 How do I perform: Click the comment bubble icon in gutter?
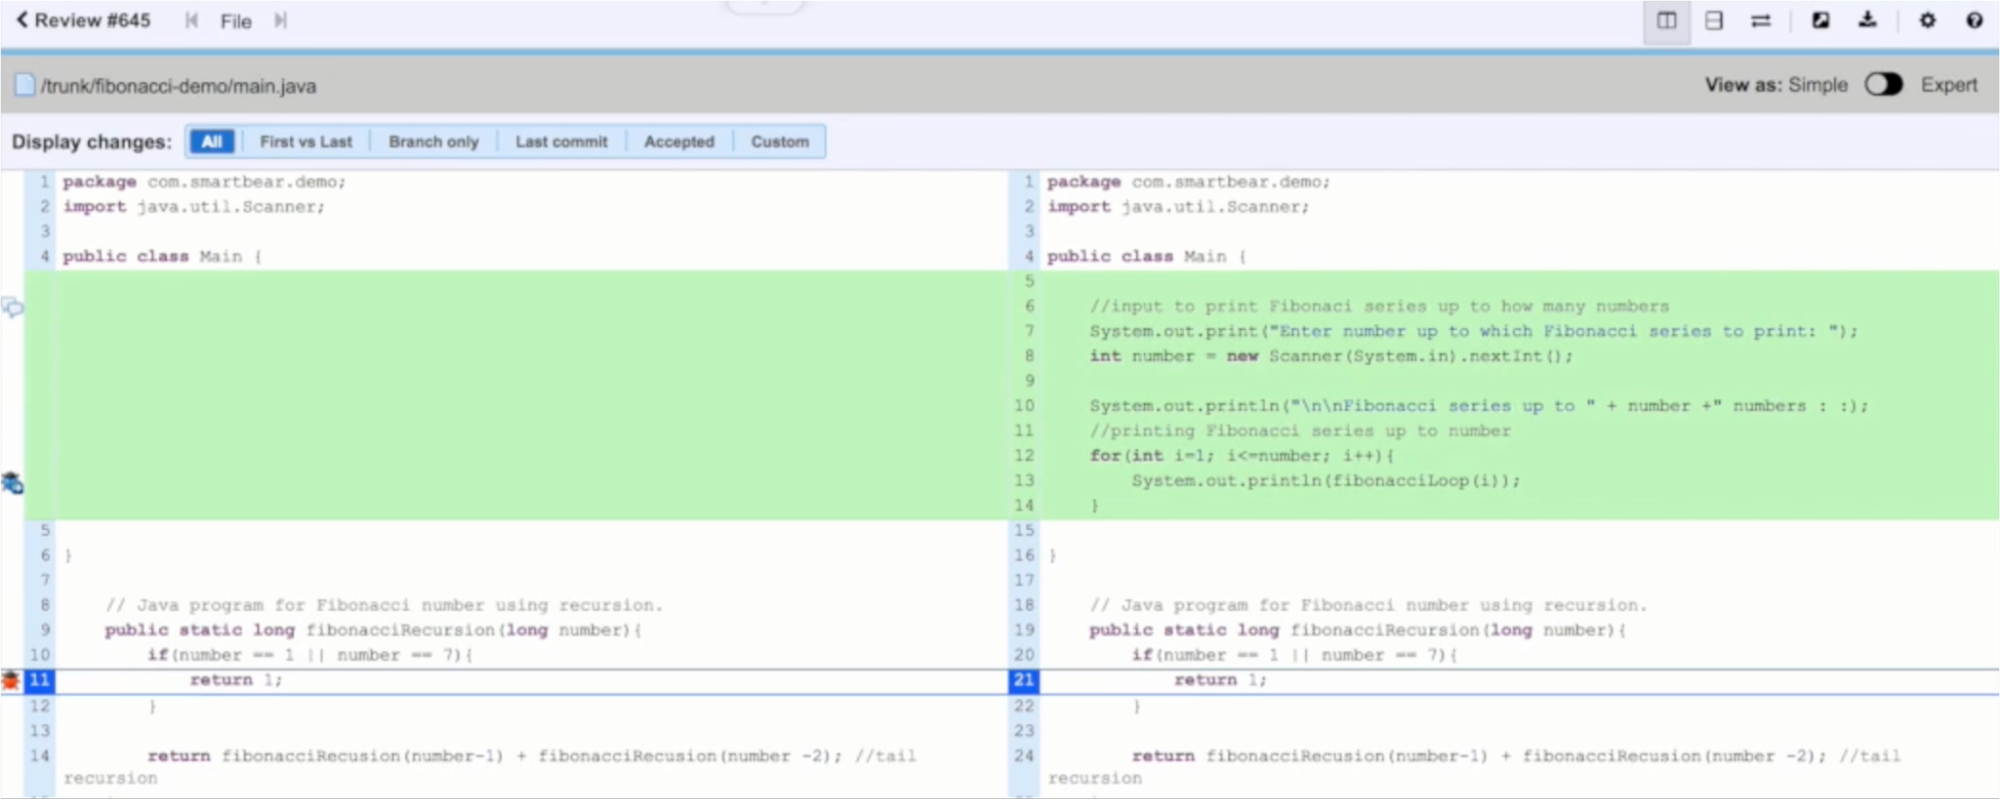tap(12, 308)
